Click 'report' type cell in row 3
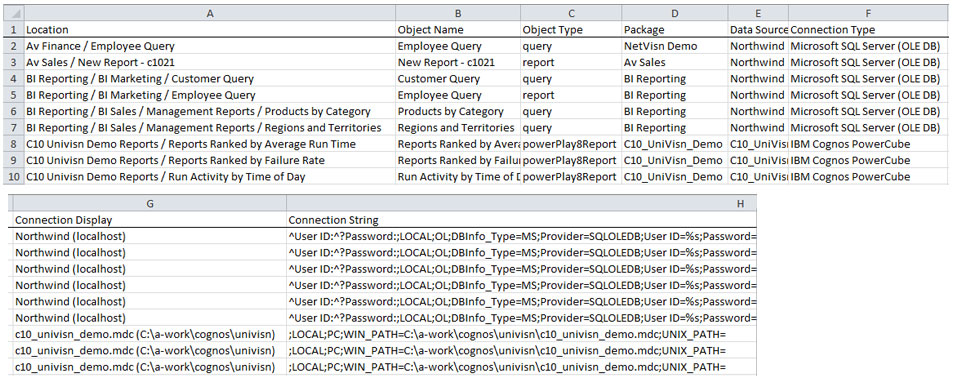Image resolution: width=960 pixels, height=379 pixels. 571,62
